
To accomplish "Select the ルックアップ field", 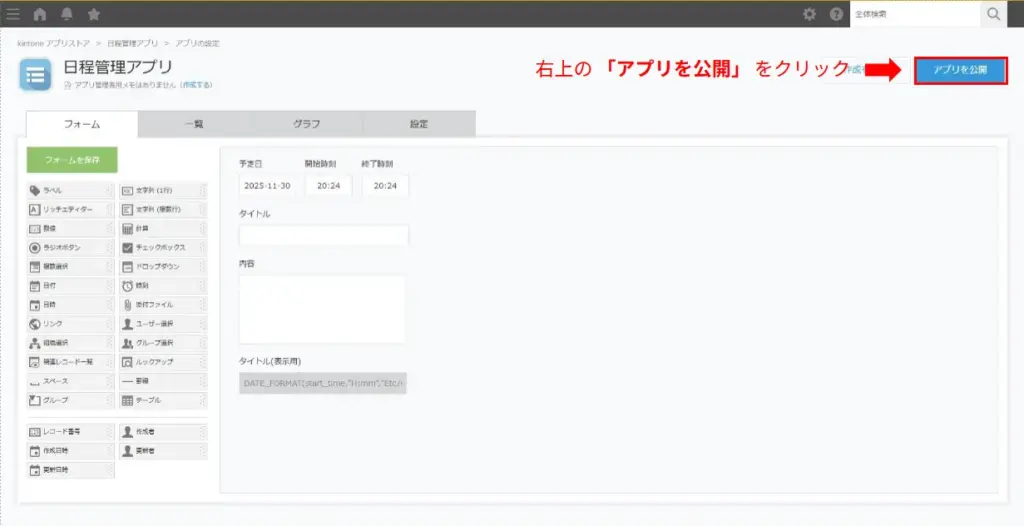I will pos(163,361).
